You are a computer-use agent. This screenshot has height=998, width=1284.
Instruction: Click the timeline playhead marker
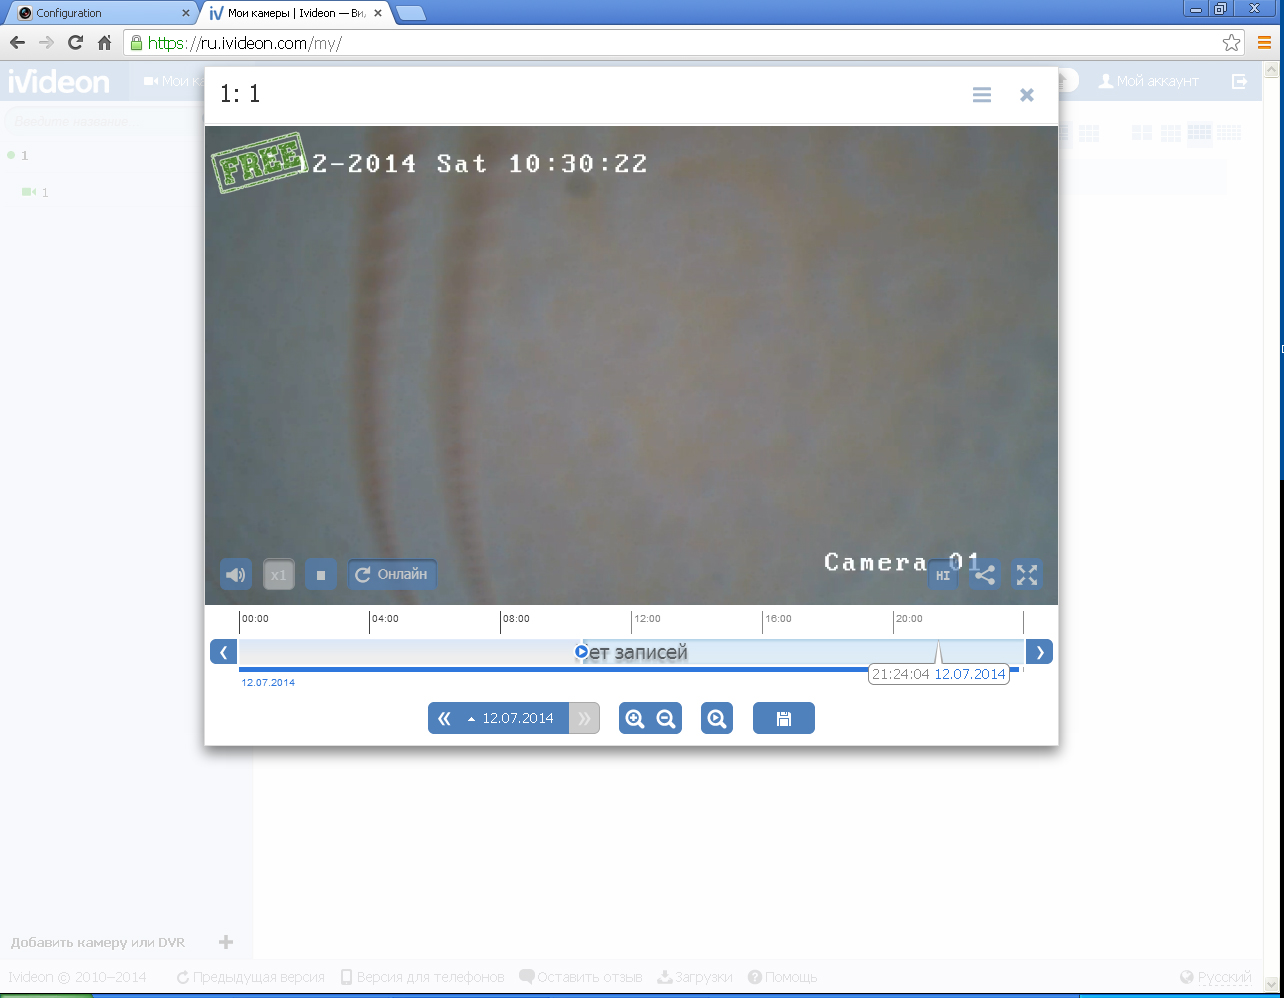582,652
